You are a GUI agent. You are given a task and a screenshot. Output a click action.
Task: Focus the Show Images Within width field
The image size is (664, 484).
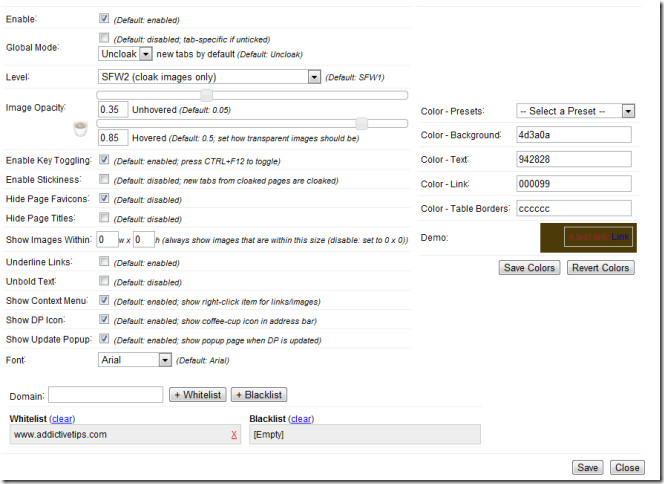click(107, 240)
